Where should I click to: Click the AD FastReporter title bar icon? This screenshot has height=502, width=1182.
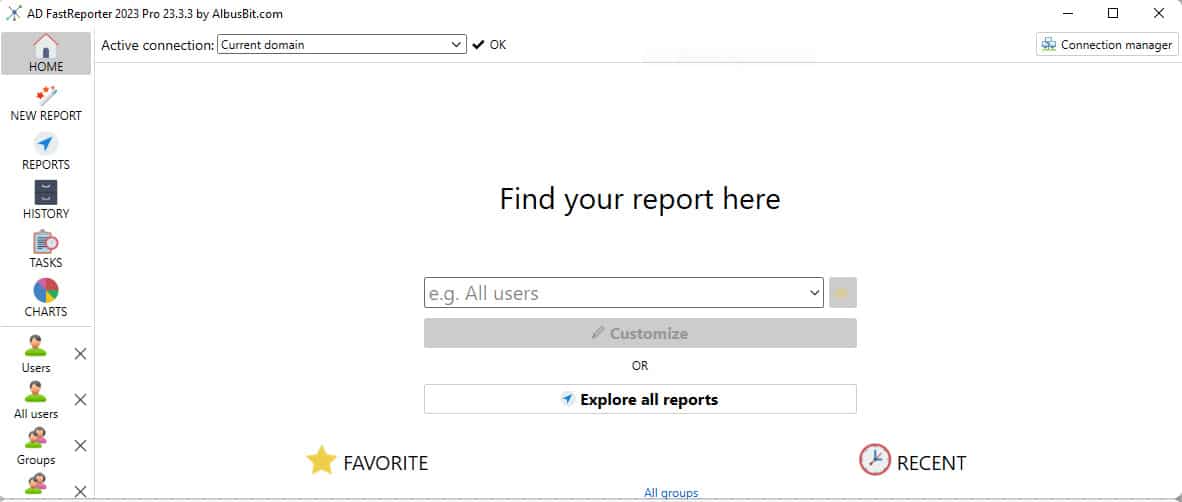click(14, 14)
